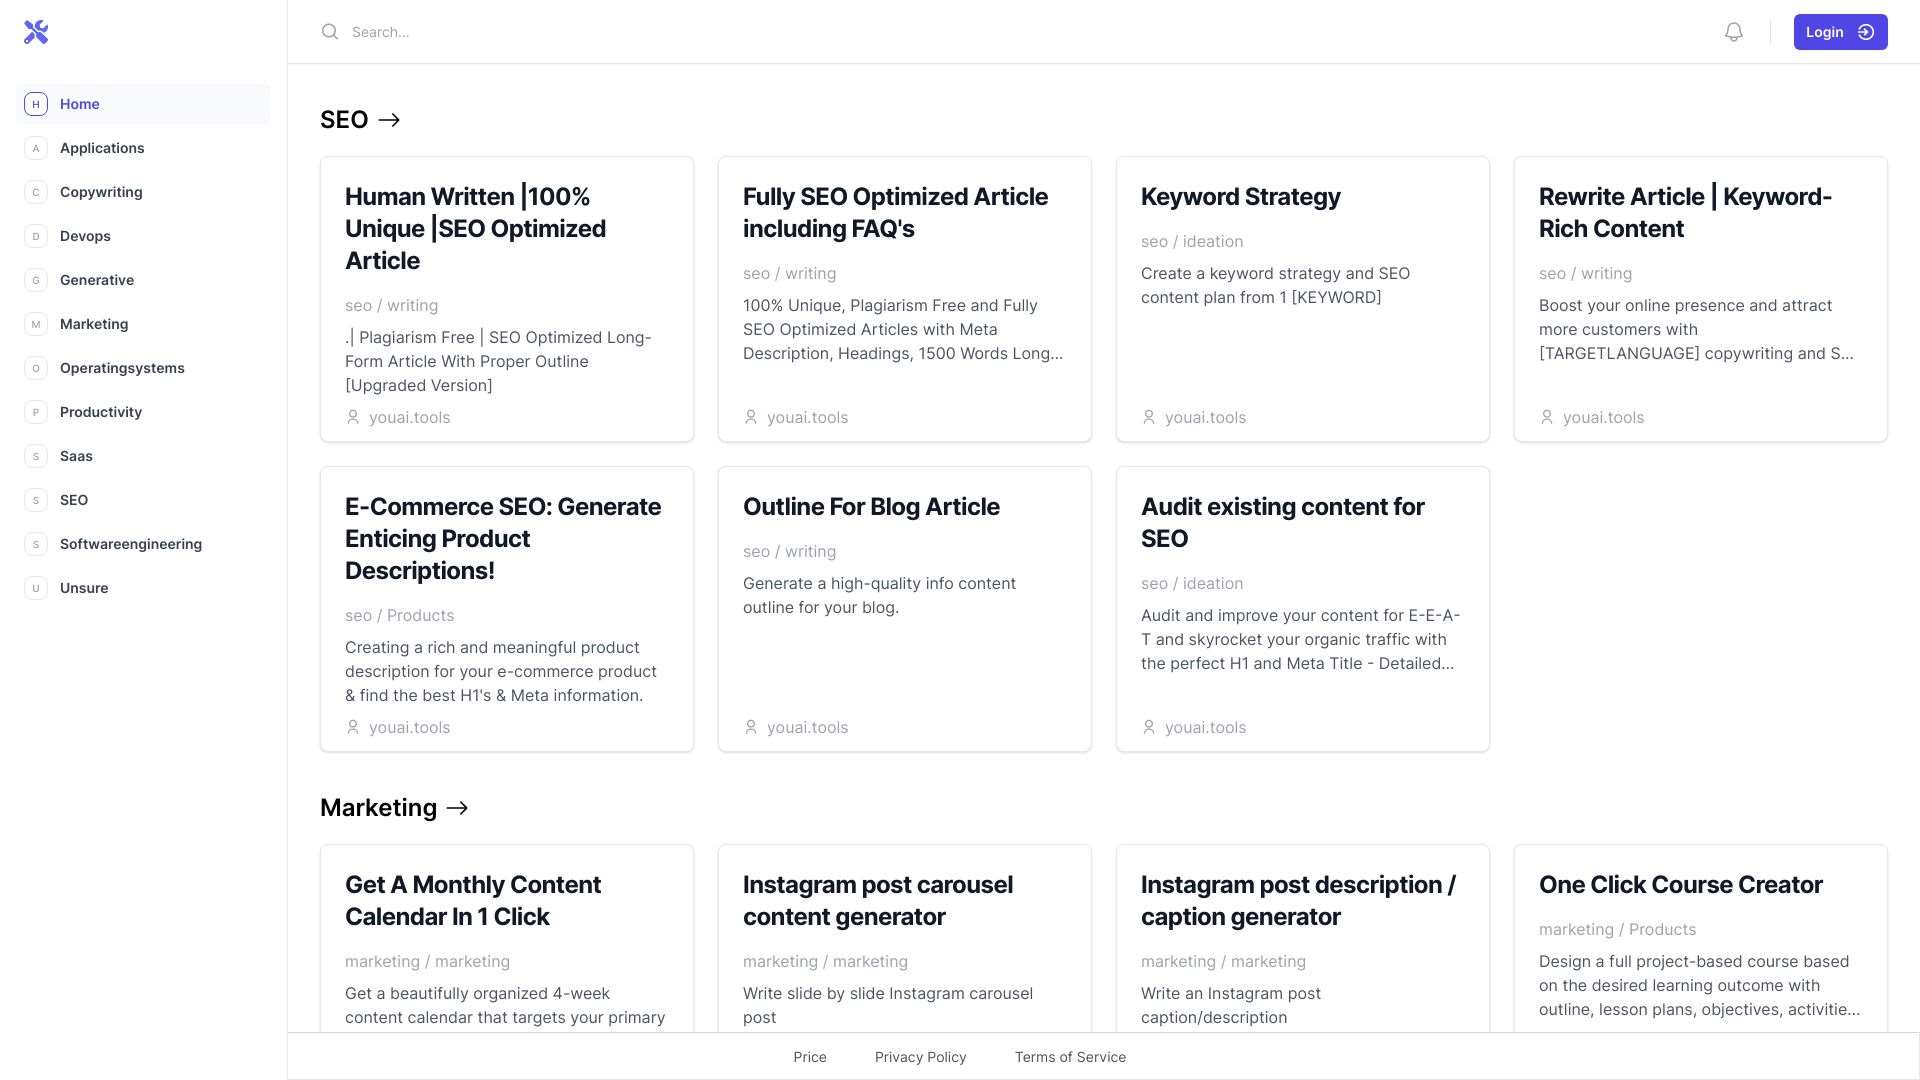The image size is (1920, 1080).
Task: Click the author icon on Keyword Strategy card
Action: pyautogui.click(x=1149, y=417)
